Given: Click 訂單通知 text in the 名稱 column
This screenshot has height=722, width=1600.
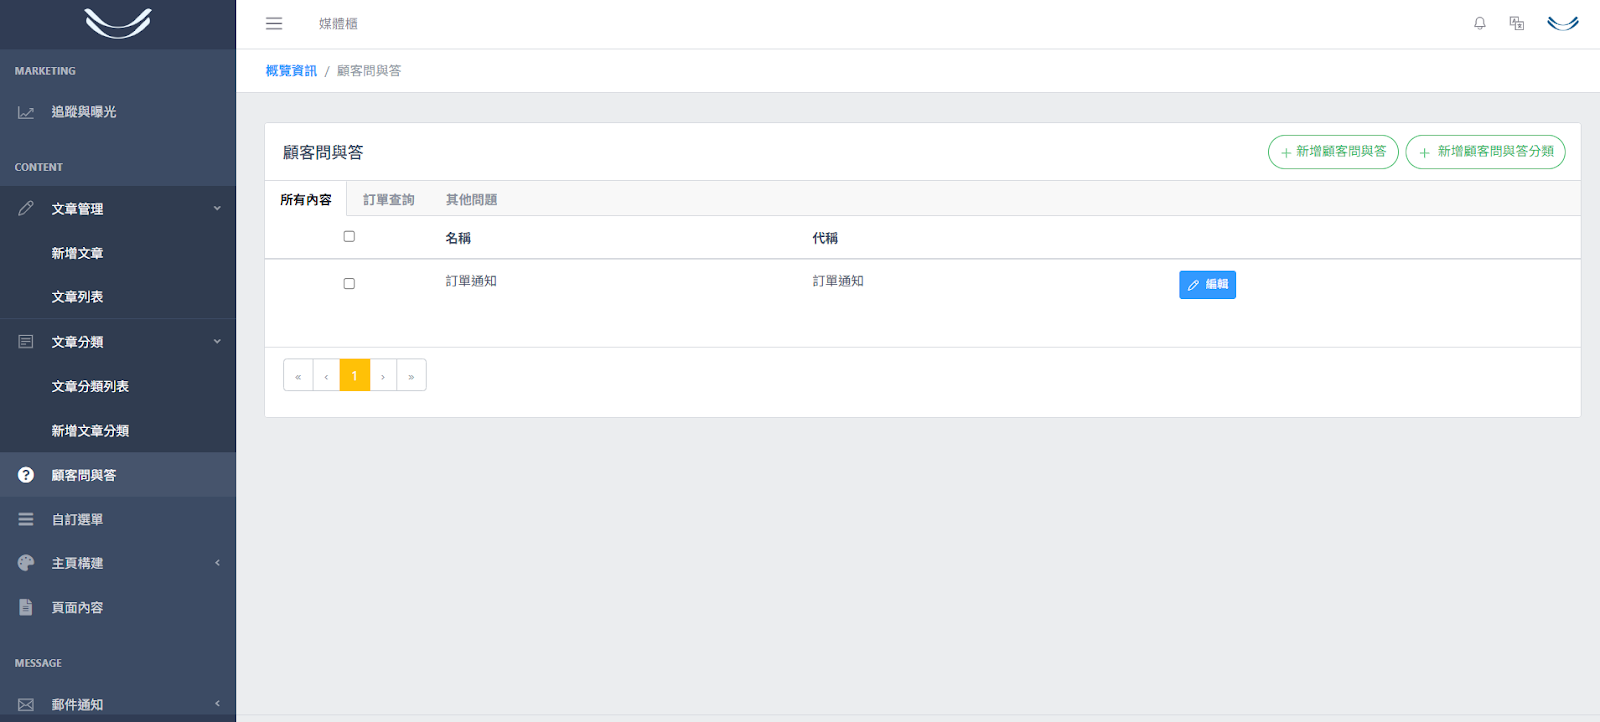Looking at the screenshot, I should pos(471,281).
